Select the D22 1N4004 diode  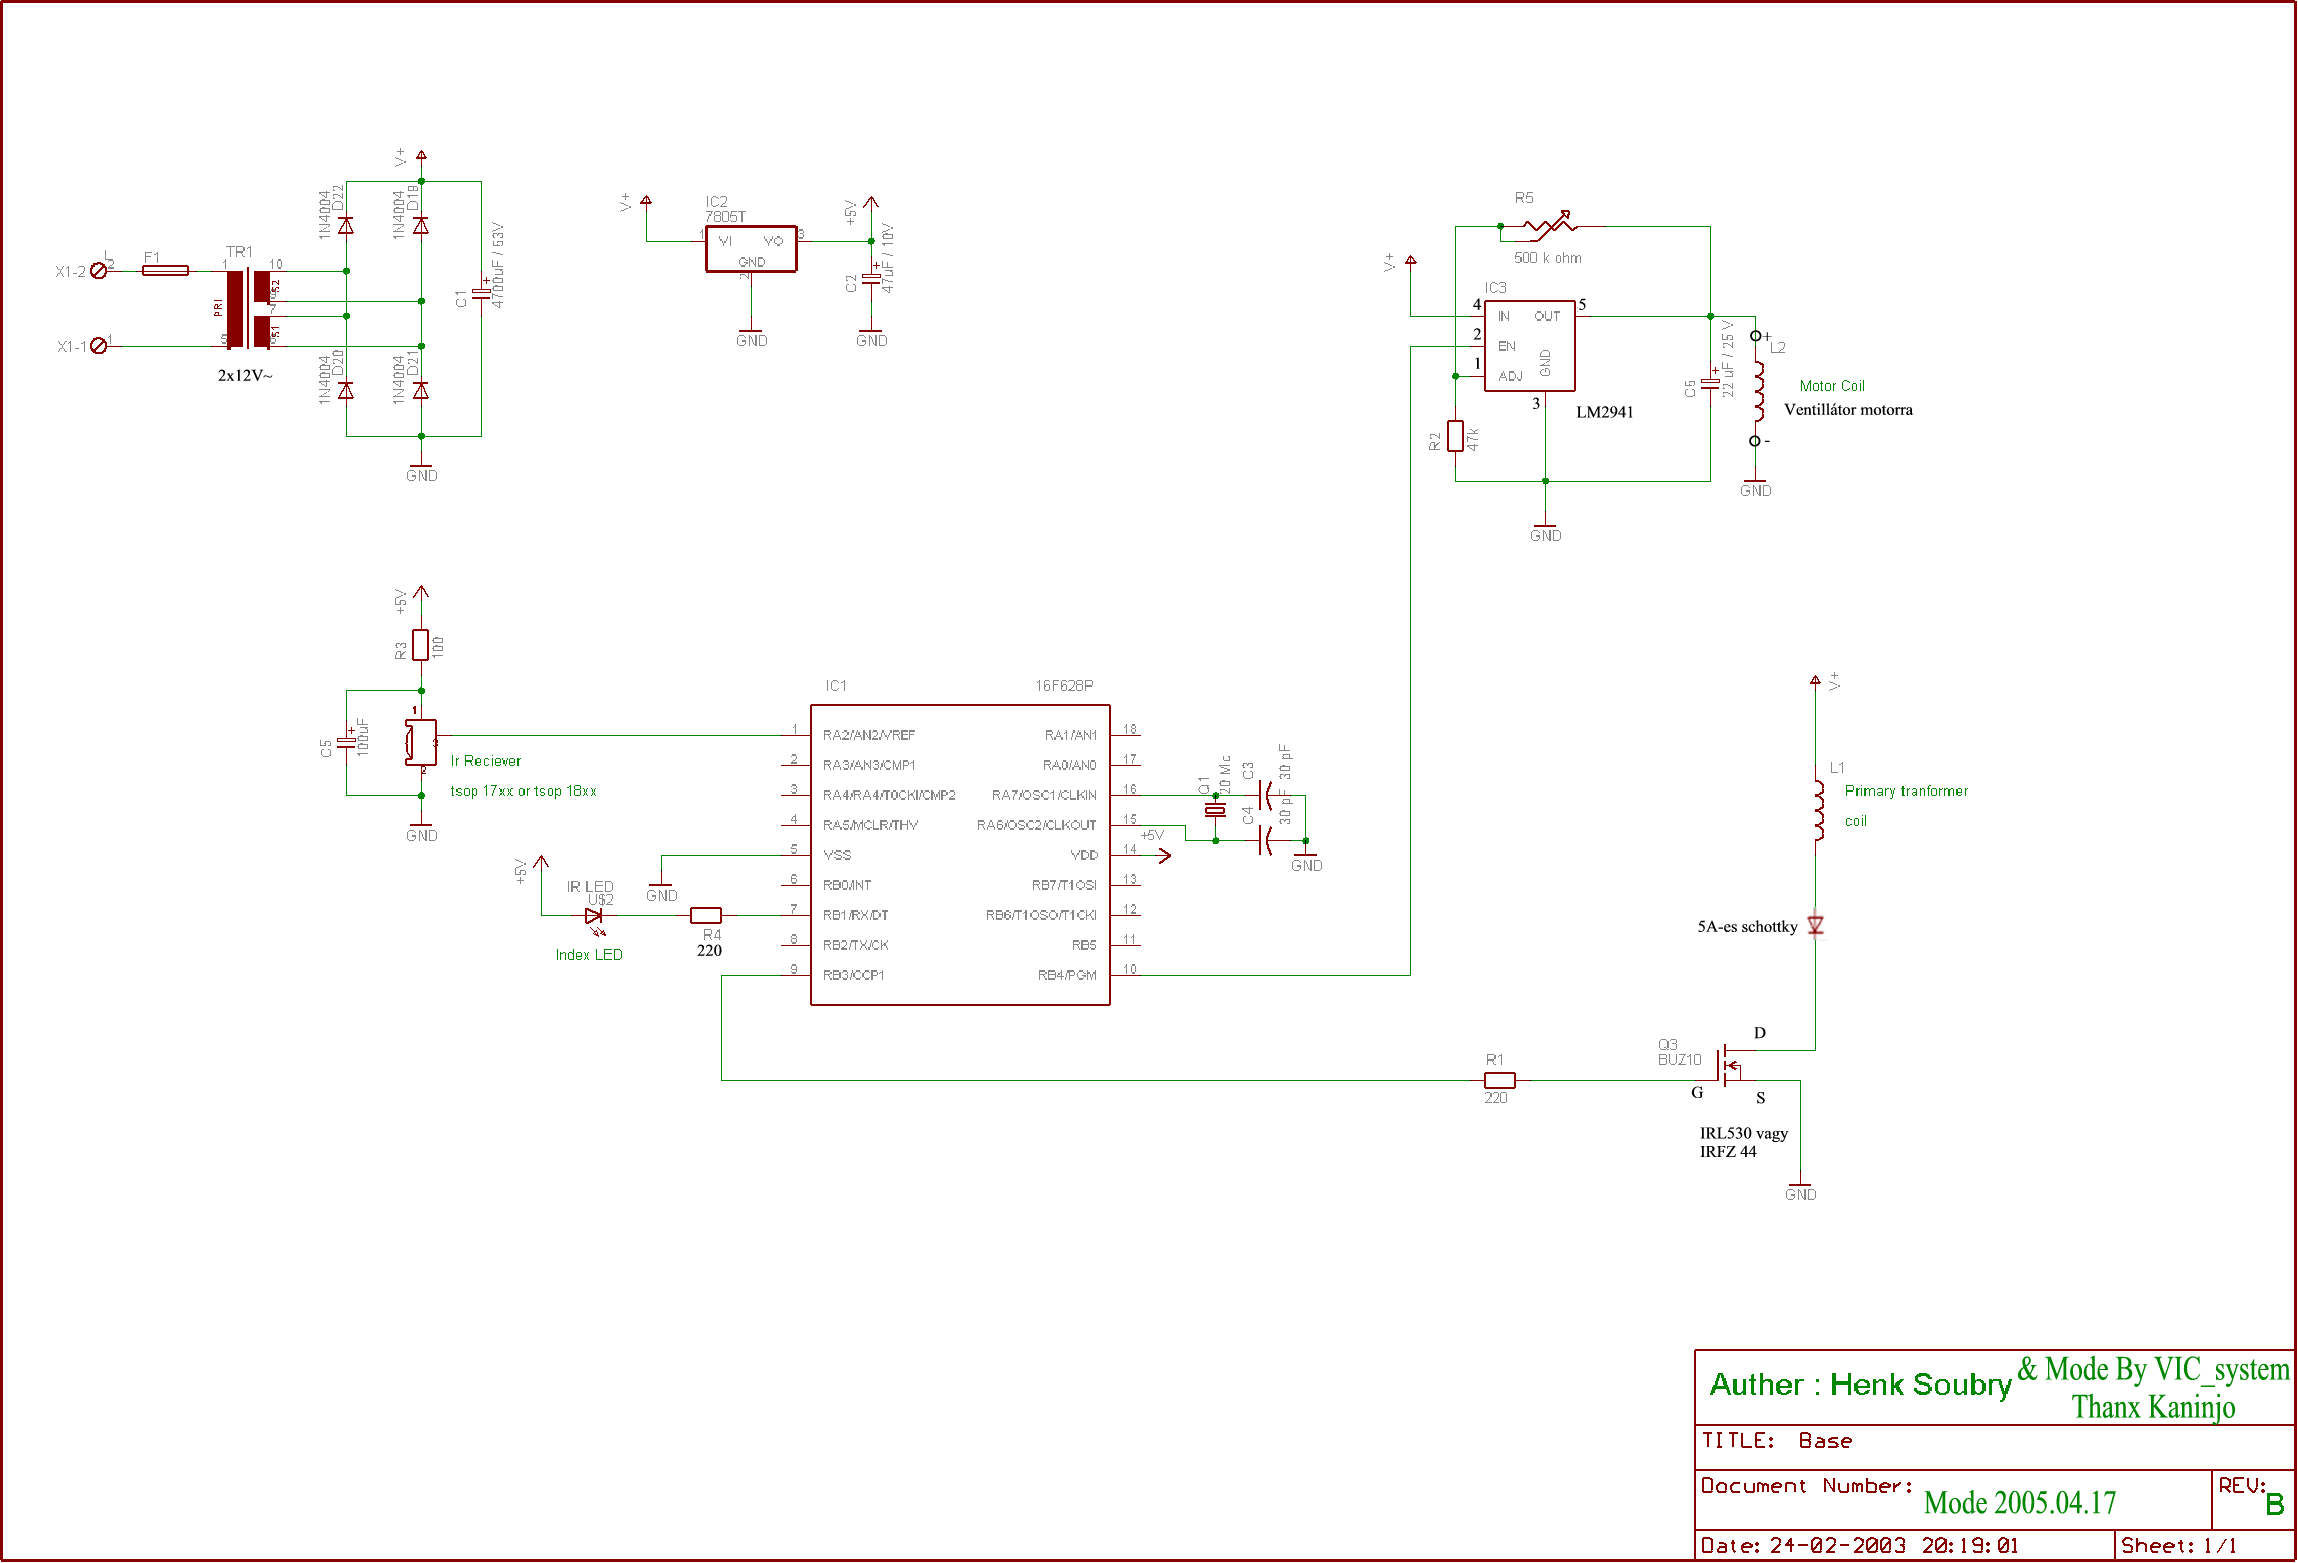pos(346,226)
